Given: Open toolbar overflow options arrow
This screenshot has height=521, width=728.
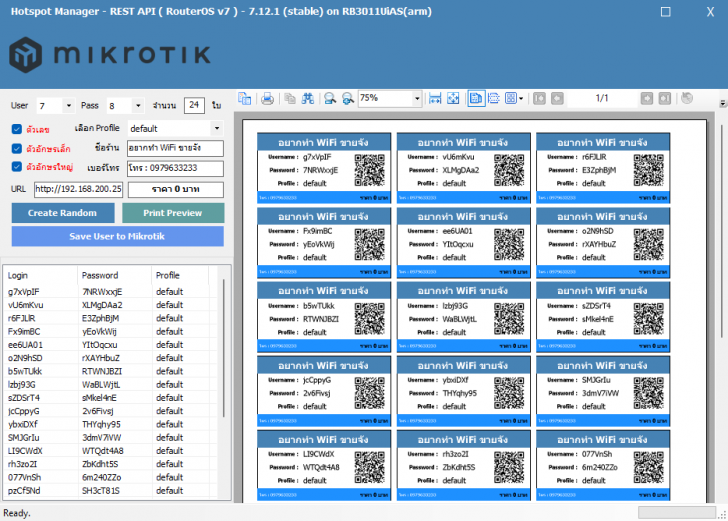Looking at the screenshot, I should [723, 103].
